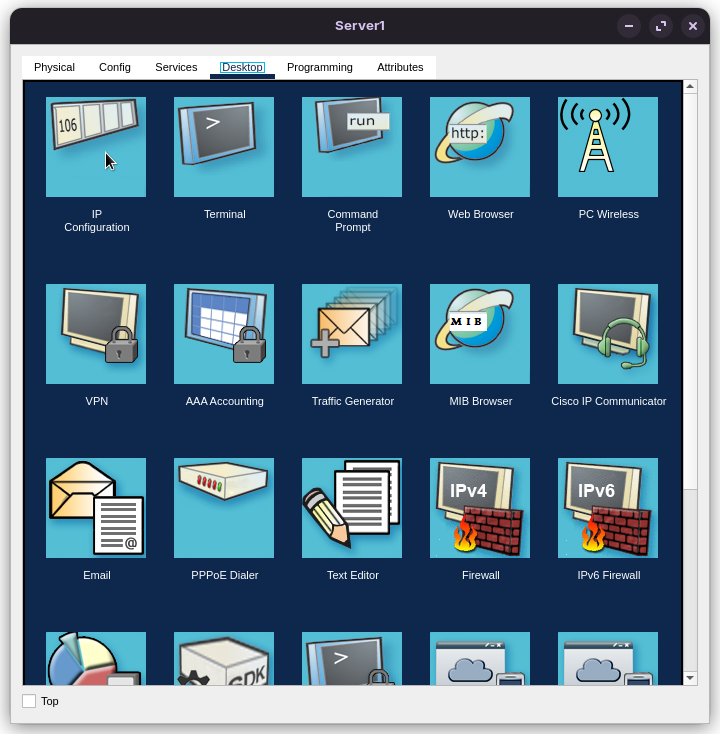Viewport: 720px width, 734px height.
Task: Click the 'Cisco IP Communicator' label text
Action: pyautogui.click(x=609, y=401)
